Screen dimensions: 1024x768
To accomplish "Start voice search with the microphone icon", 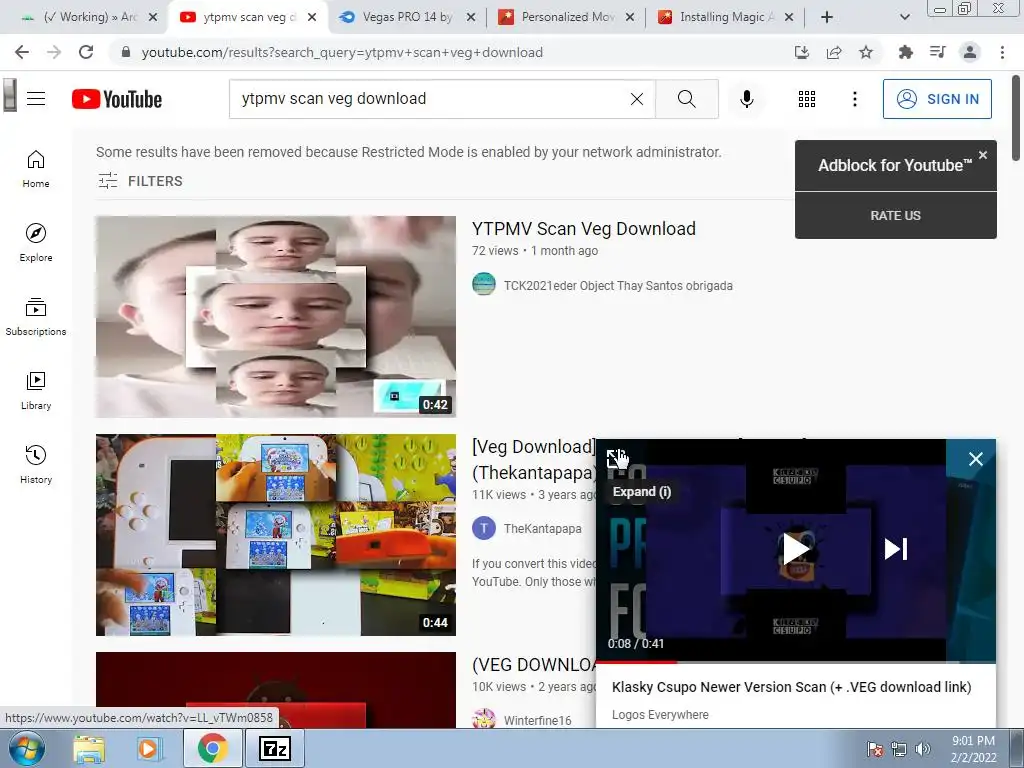I will 746,99.
